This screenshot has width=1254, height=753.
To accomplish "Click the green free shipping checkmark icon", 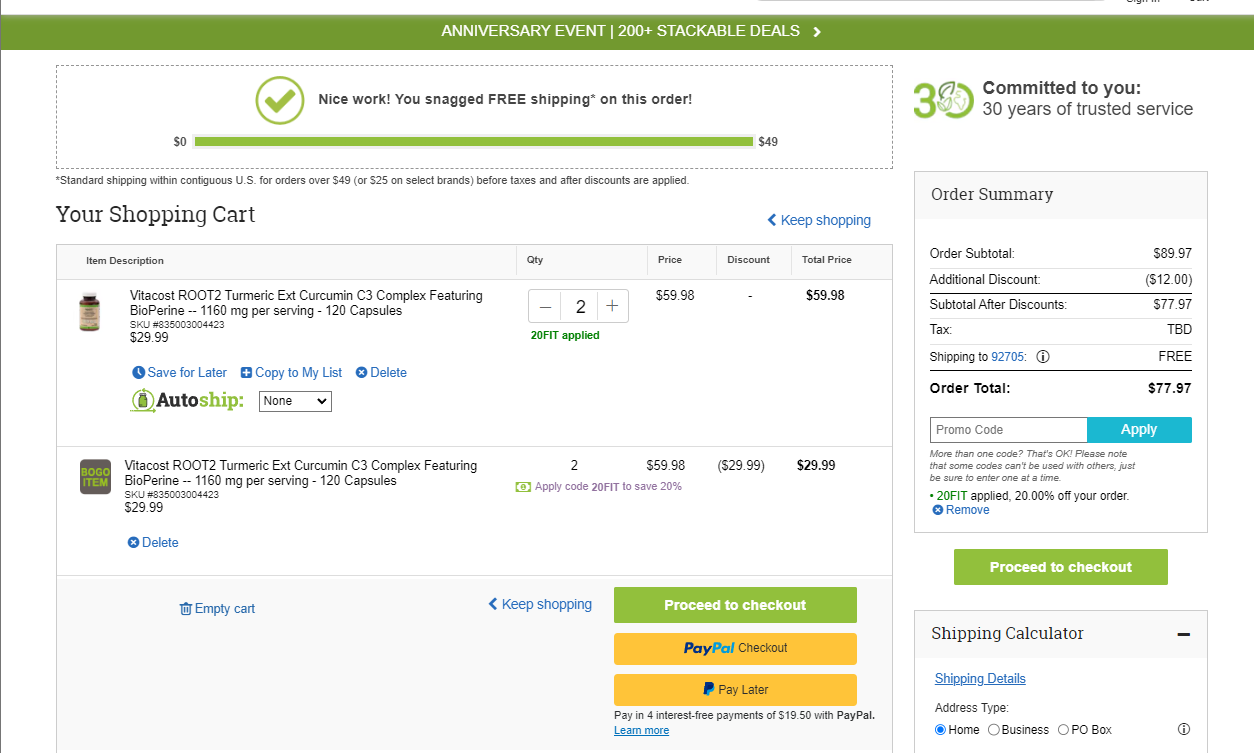I will [280, 100].
